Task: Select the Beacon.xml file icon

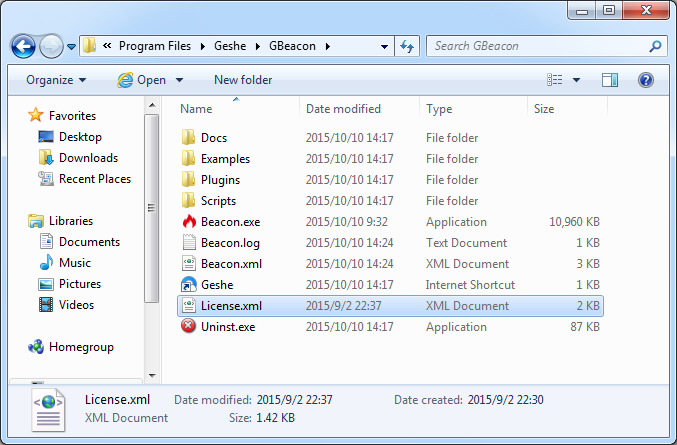Action: (189, 263)
